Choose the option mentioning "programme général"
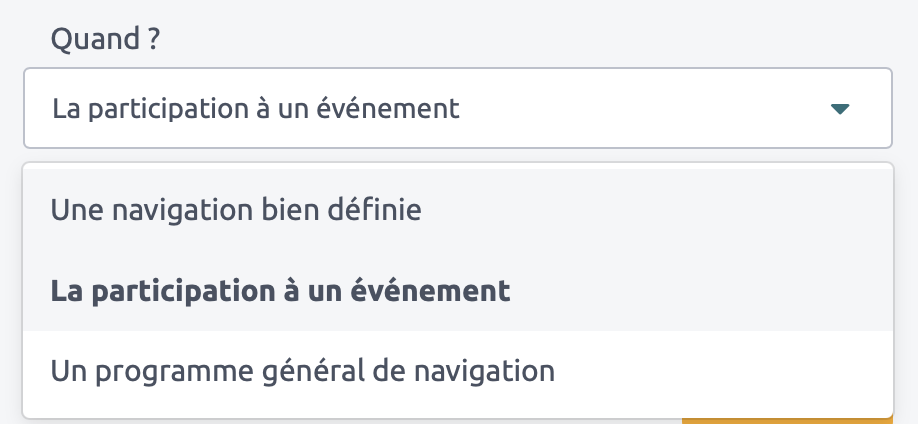This screenshot has width=918, height=424. coord(302,371)
